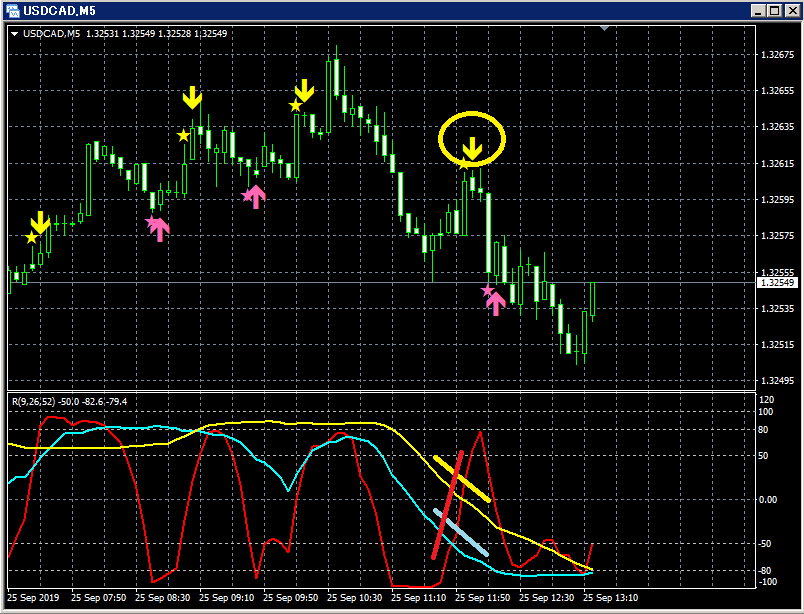Click the yellow down arrow inside the yellow circle

[x=472, y=148]
